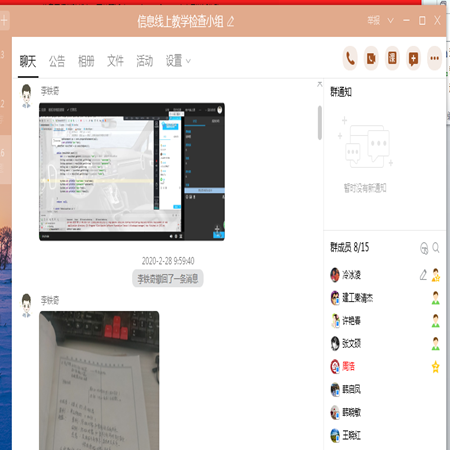This screenshot has width=450, height=450.
Task: Click 李铁奇's avatar on the notebook photo message
Action: [26, 306]
